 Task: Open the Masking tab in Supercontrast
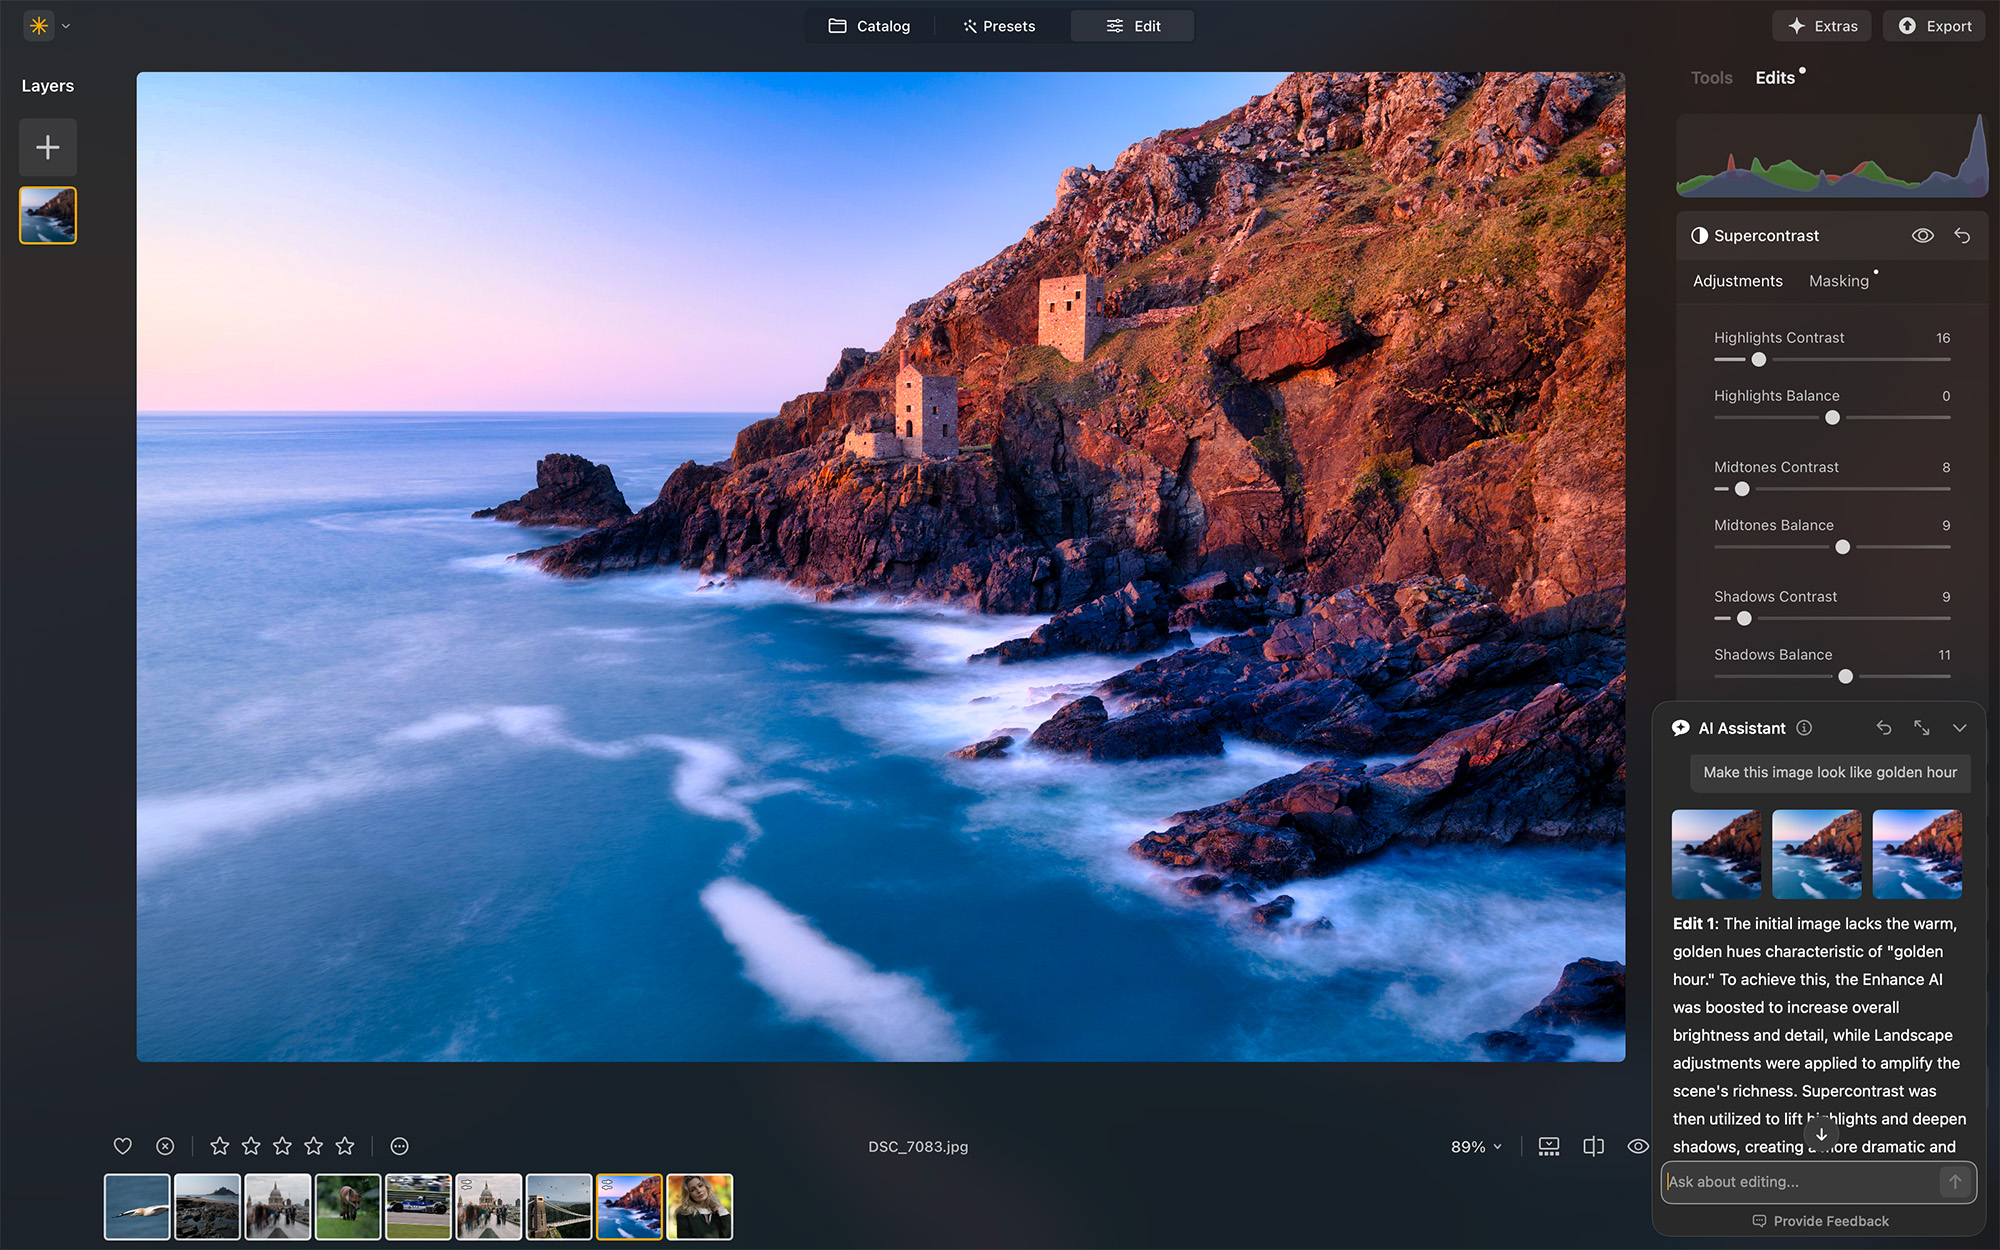click(x=1840, y=281)
